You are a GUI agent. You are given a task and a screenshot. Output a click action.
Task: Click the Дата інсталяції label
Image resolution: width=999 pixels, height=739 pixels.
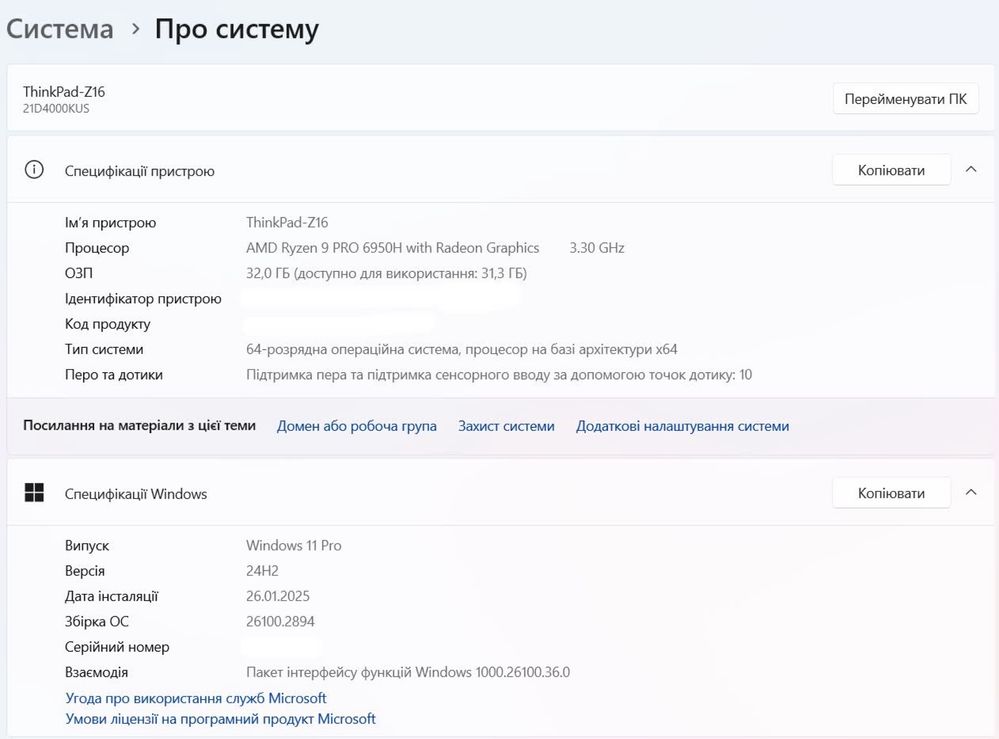pyautogui.click(x=111, y=596)
